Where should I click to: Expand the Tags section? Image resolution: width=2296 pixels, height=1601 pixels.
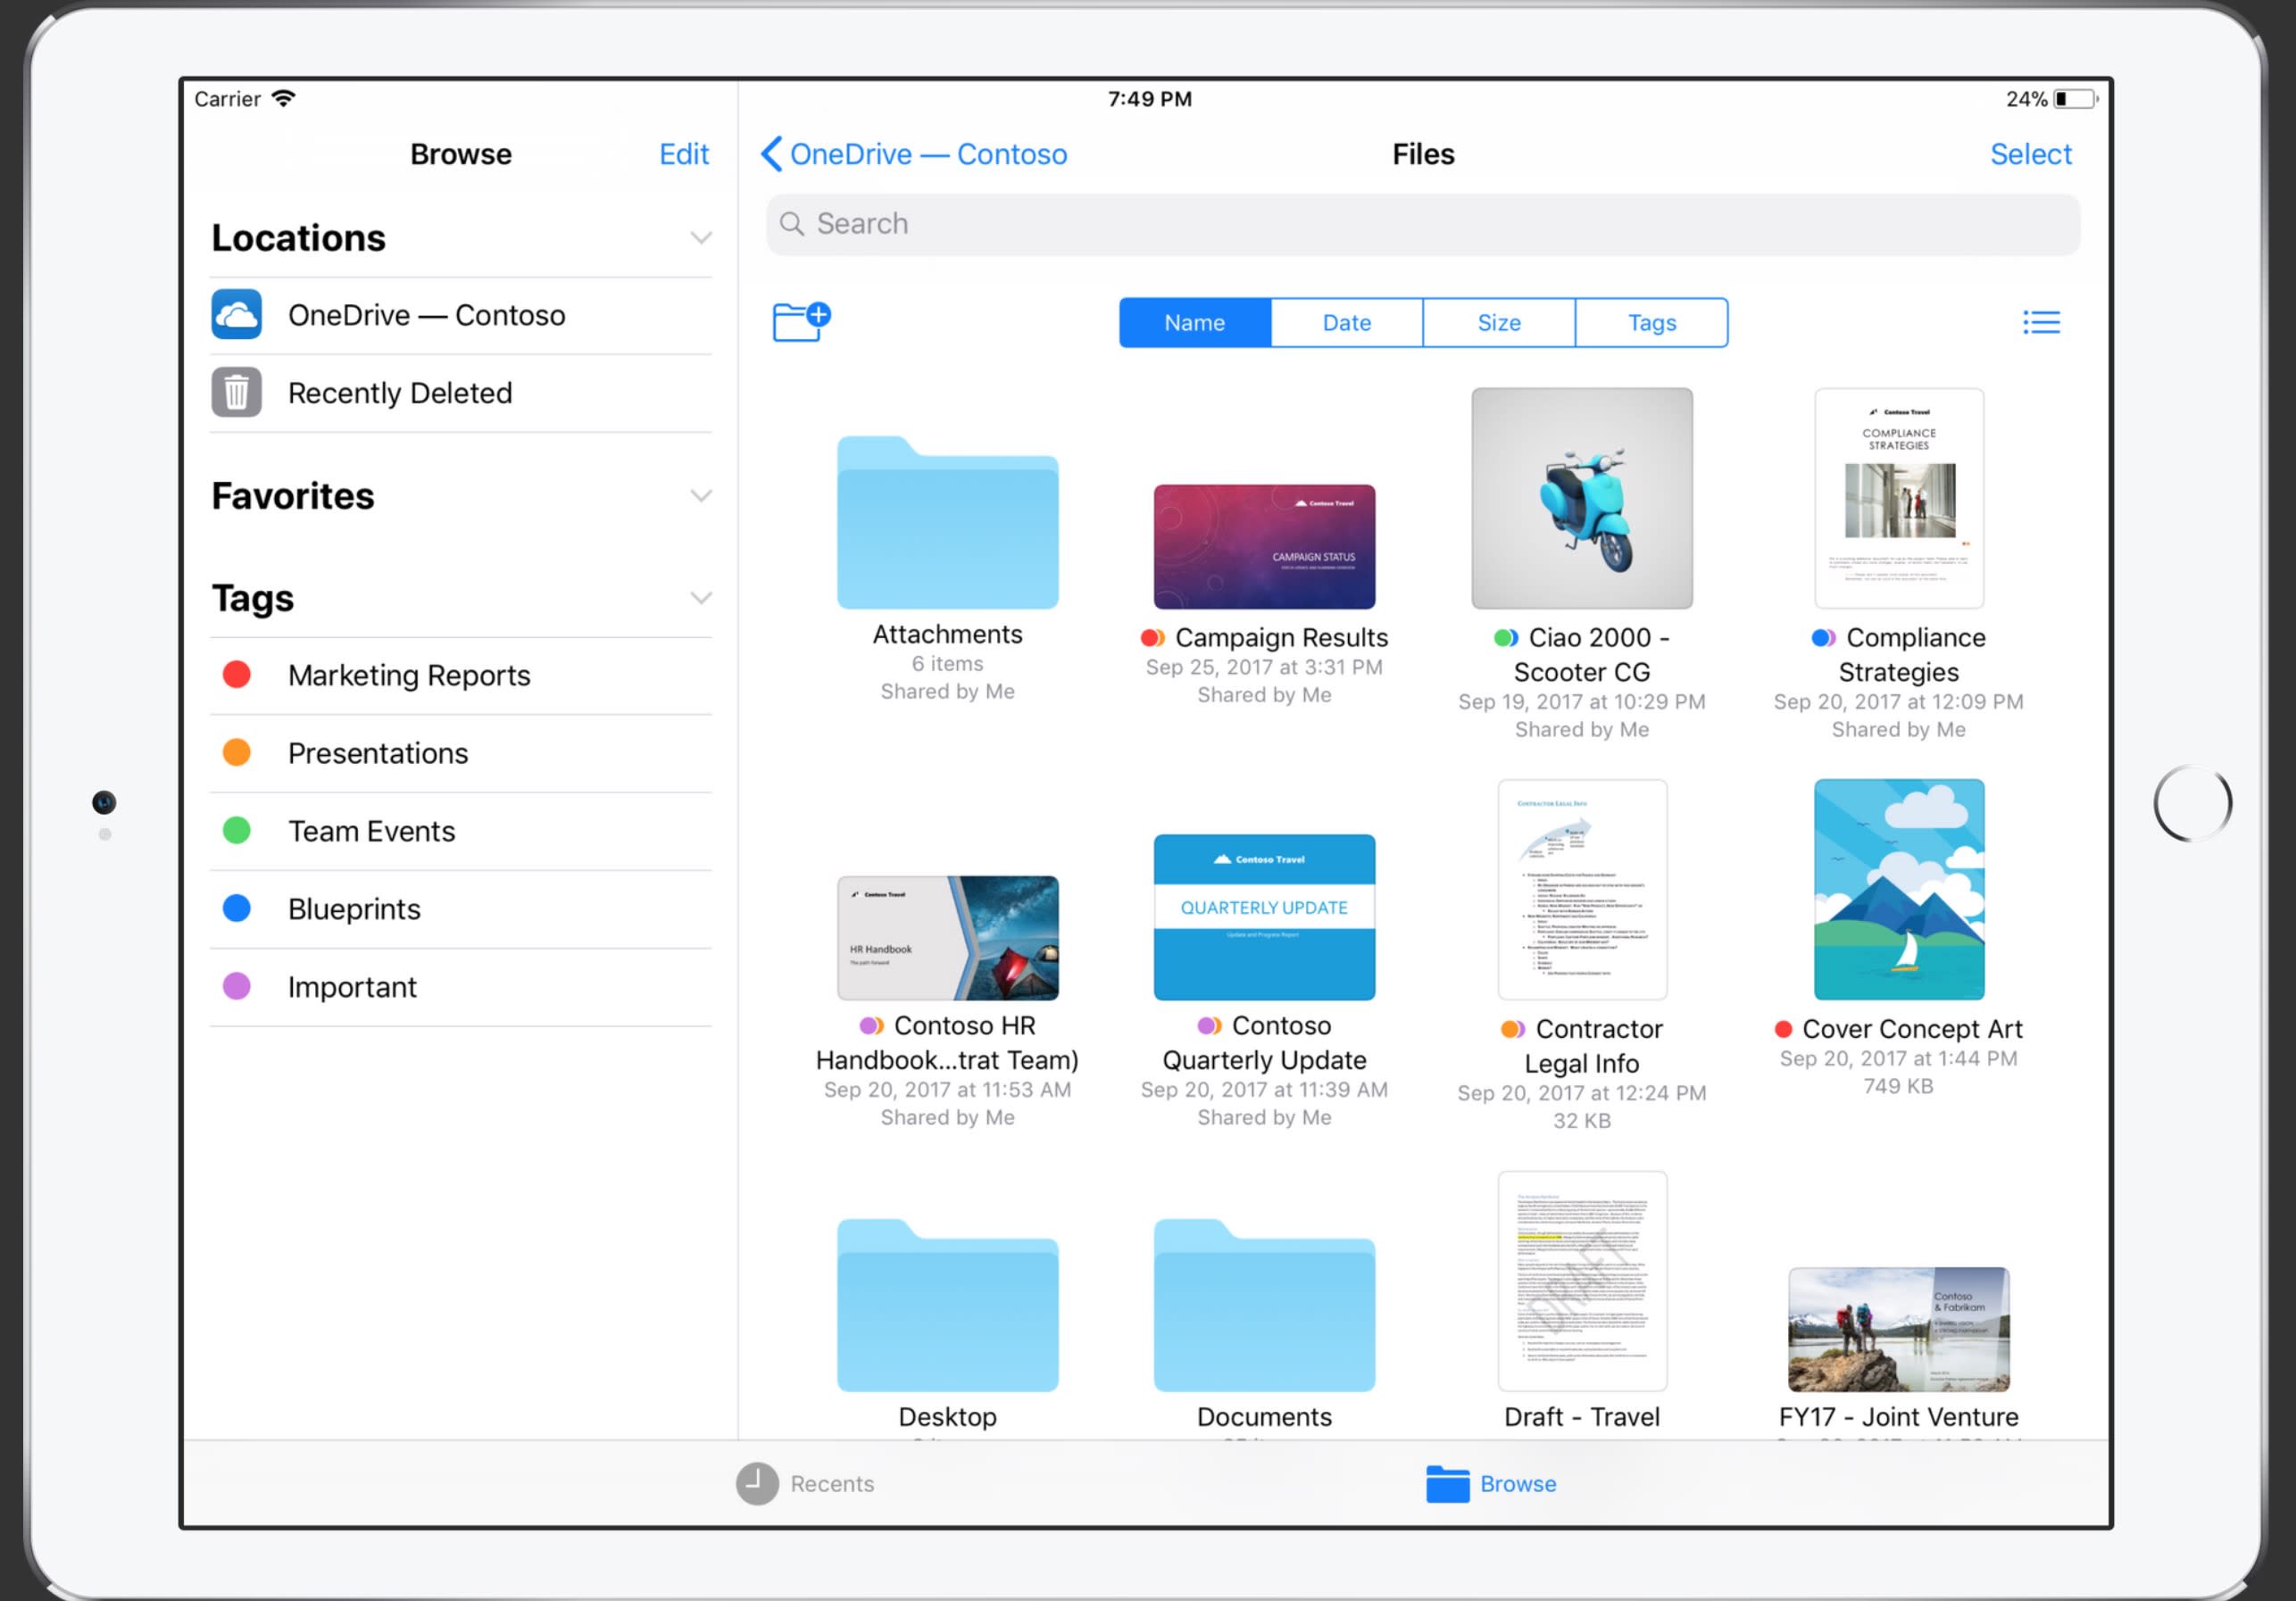[x=700, y=596]
